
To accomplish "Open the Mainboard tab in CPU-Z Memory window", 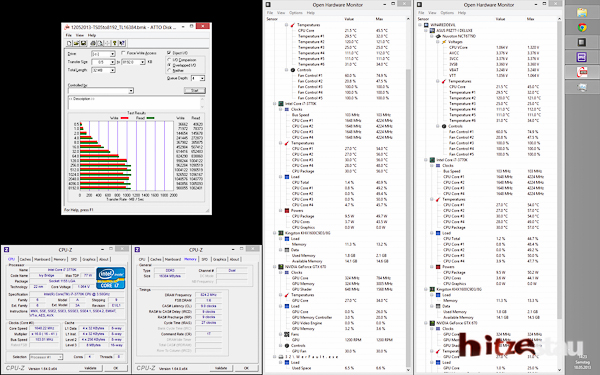I will point(173,259).
